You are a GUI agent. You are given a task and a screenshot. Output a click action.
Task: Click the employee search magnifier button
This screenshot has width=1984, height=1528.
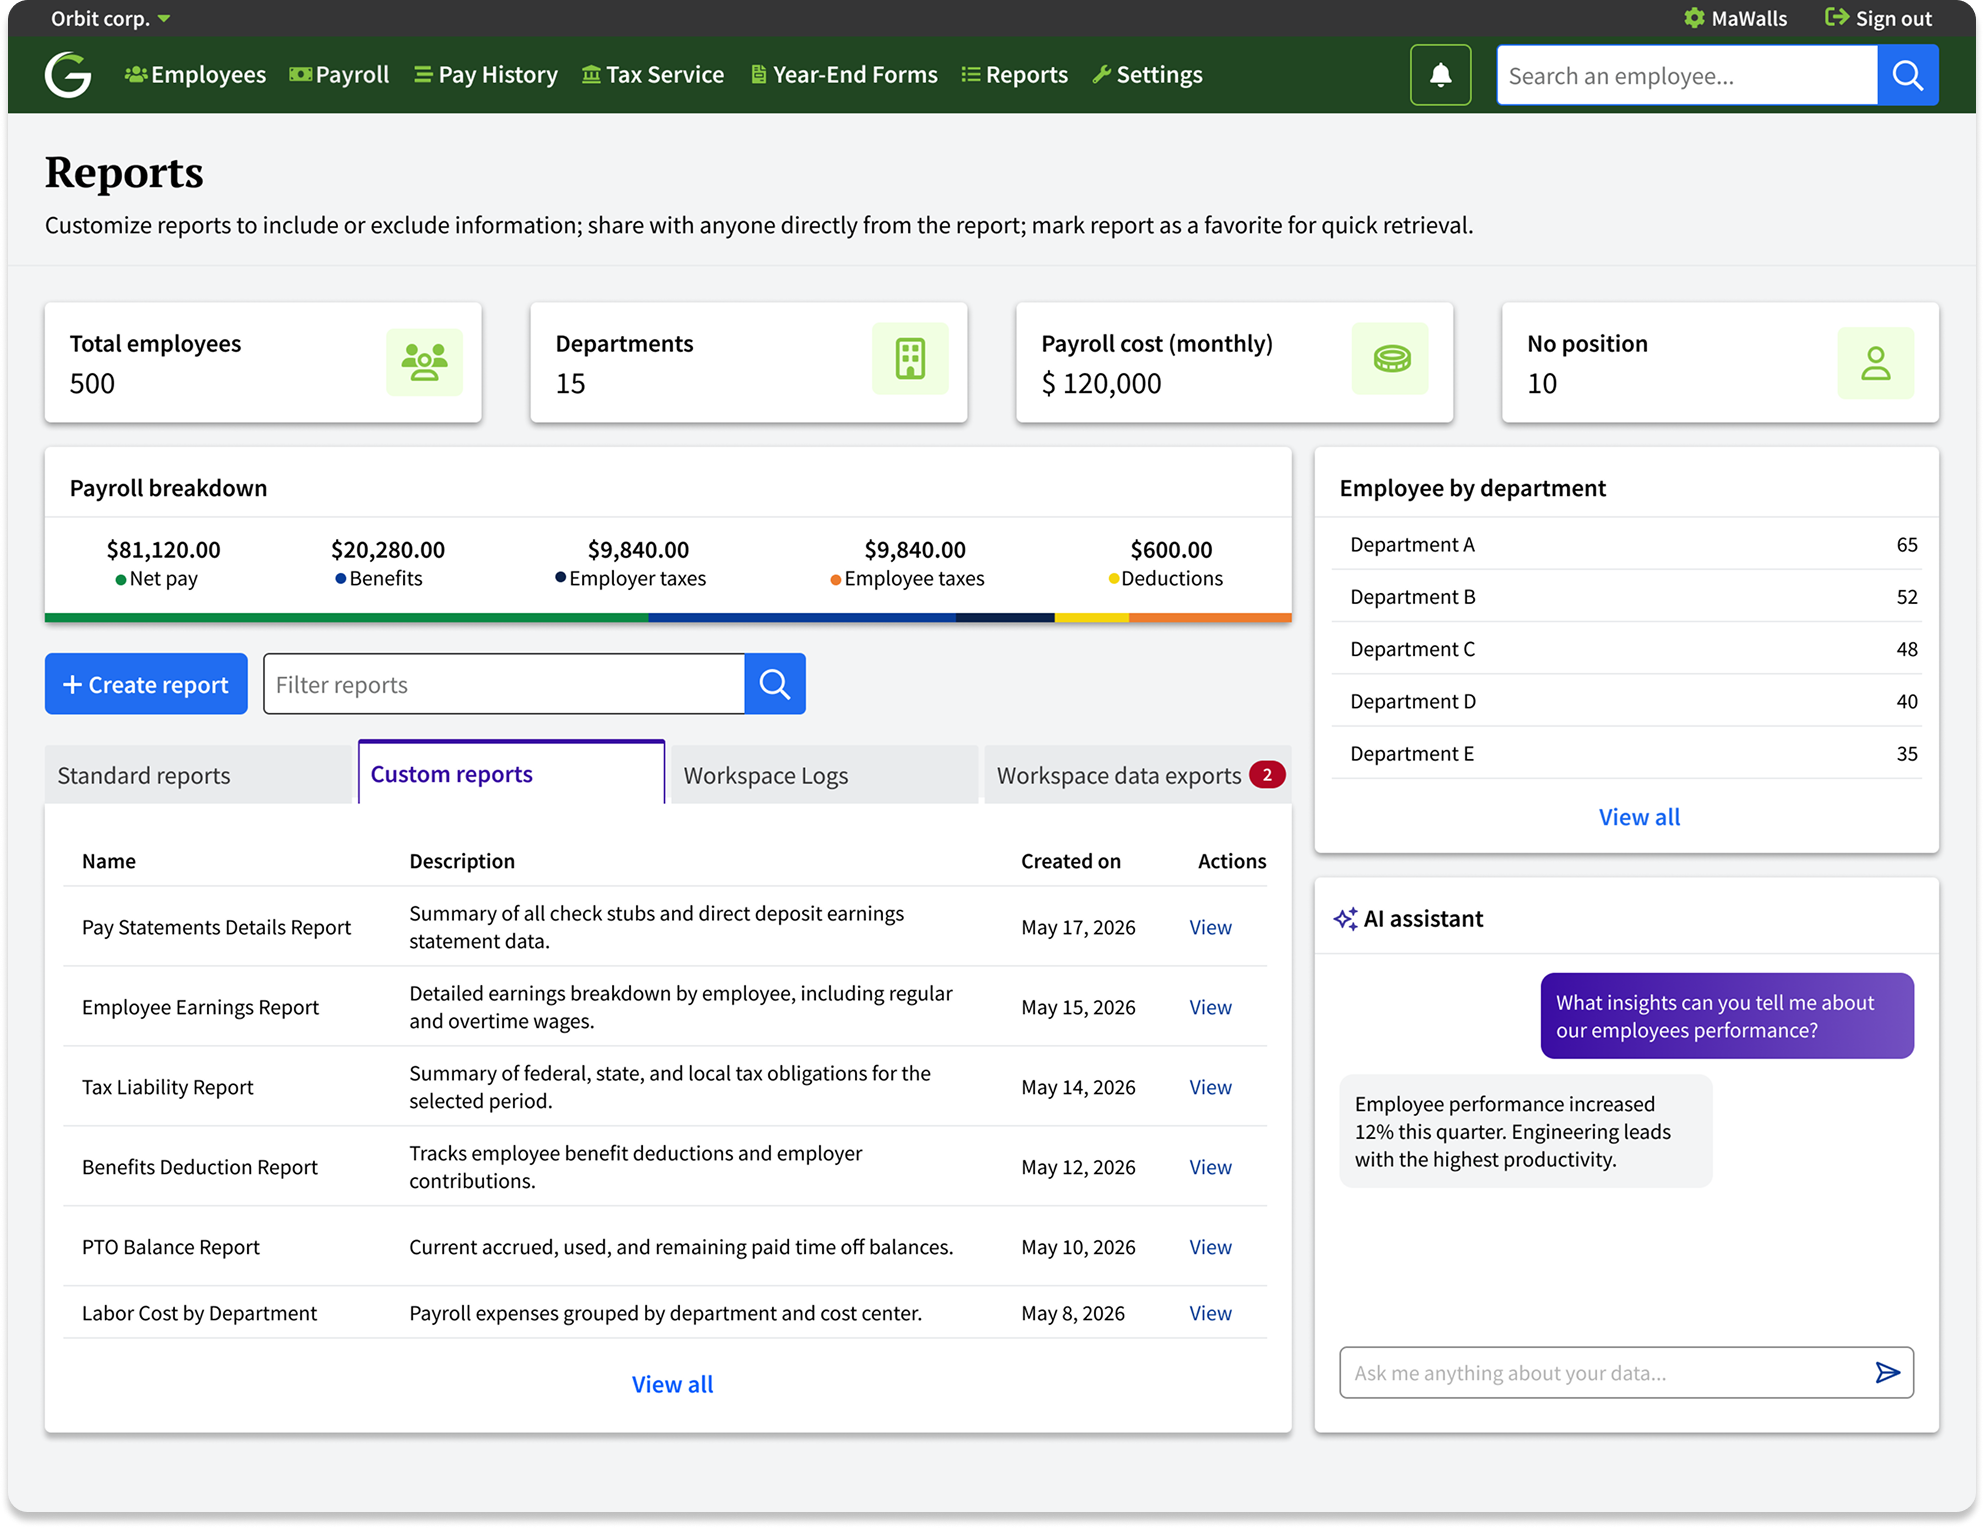[x=1907, y=75]
